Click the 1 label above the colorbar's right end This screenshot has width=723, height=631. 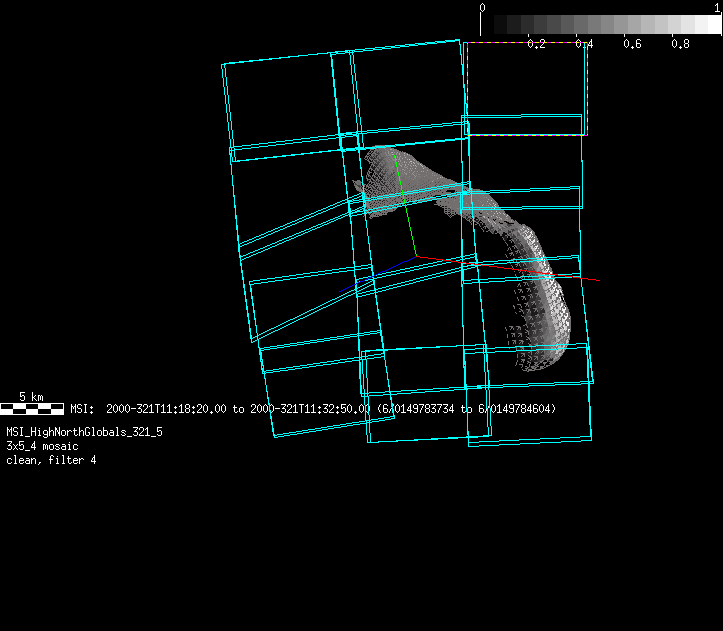(x=718, y=7)
